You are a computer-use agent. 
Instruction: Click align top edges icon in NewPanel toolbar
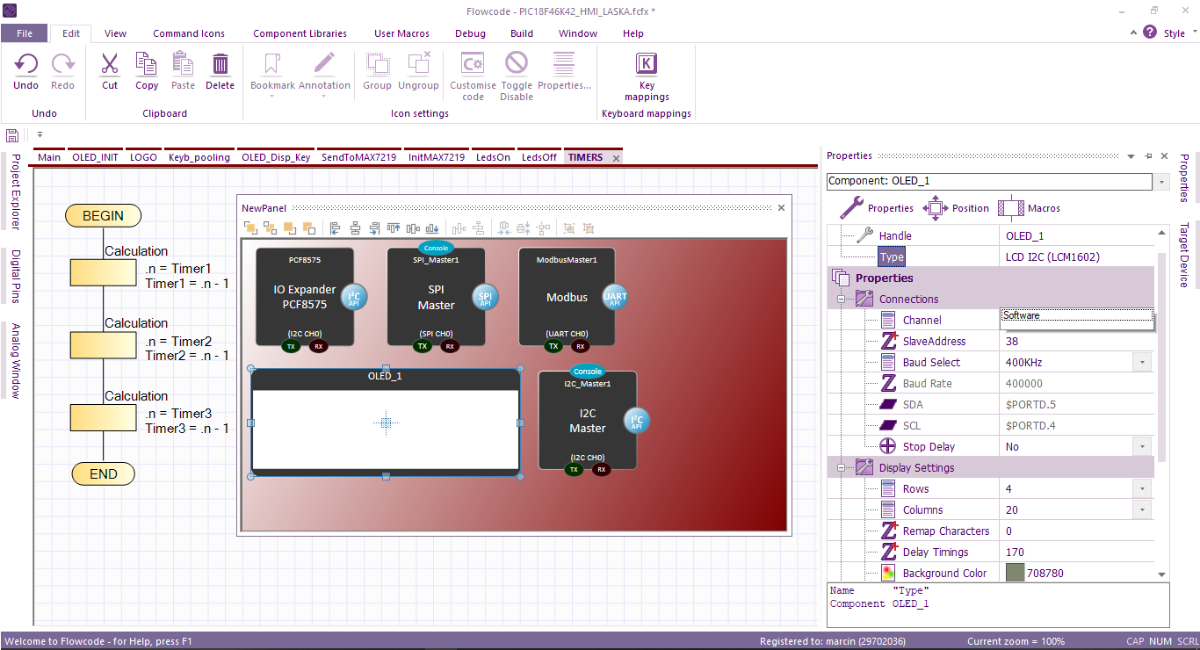pyautogui.click(x=393, y=227)
